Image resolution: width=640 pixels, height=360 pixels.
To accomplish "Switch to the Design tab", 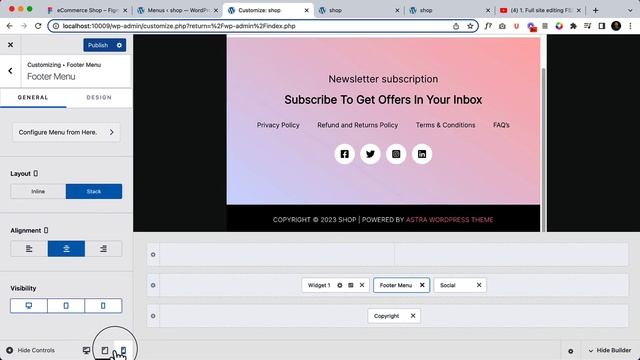I will pos(99,98).
